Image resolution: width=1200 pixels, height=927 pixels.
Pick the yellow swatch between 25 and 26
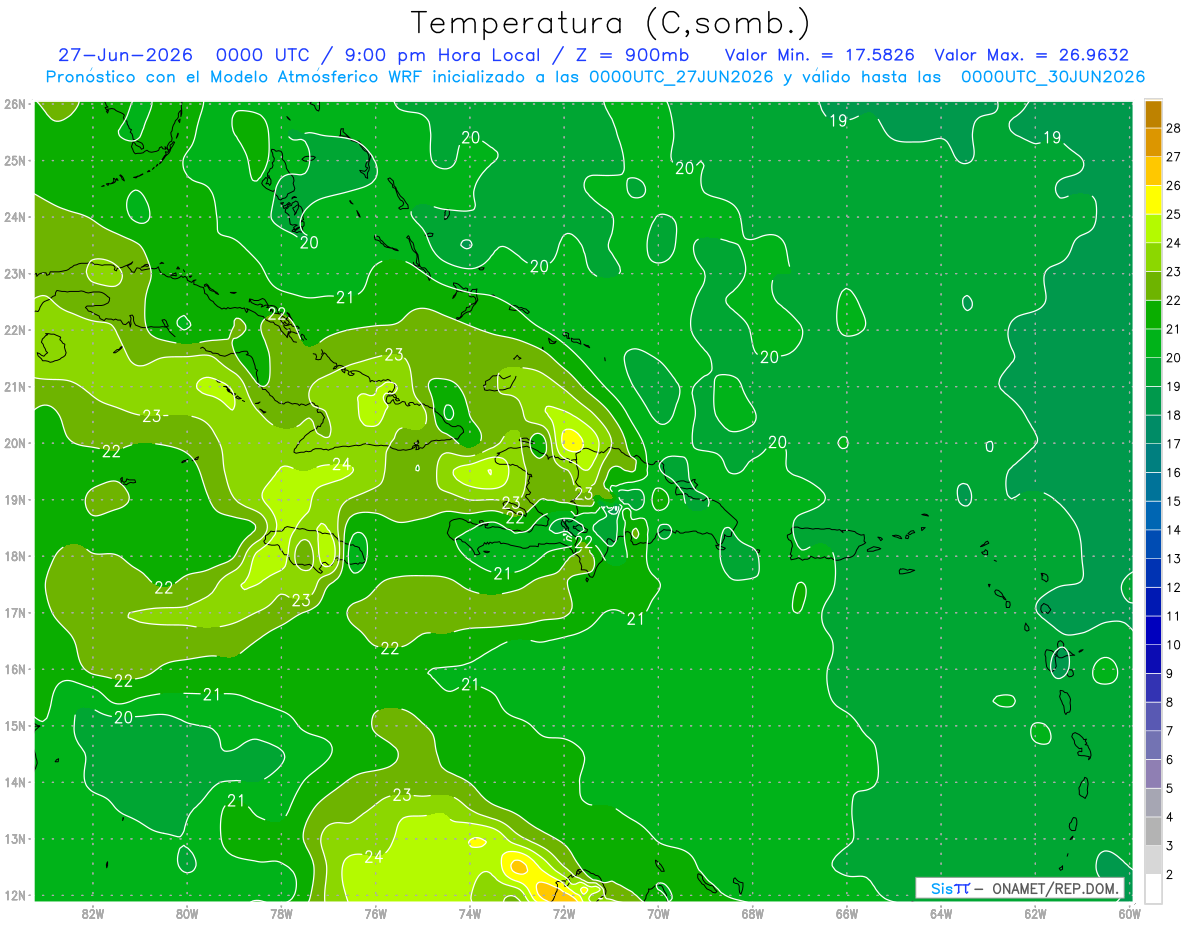coord(1153,199)
